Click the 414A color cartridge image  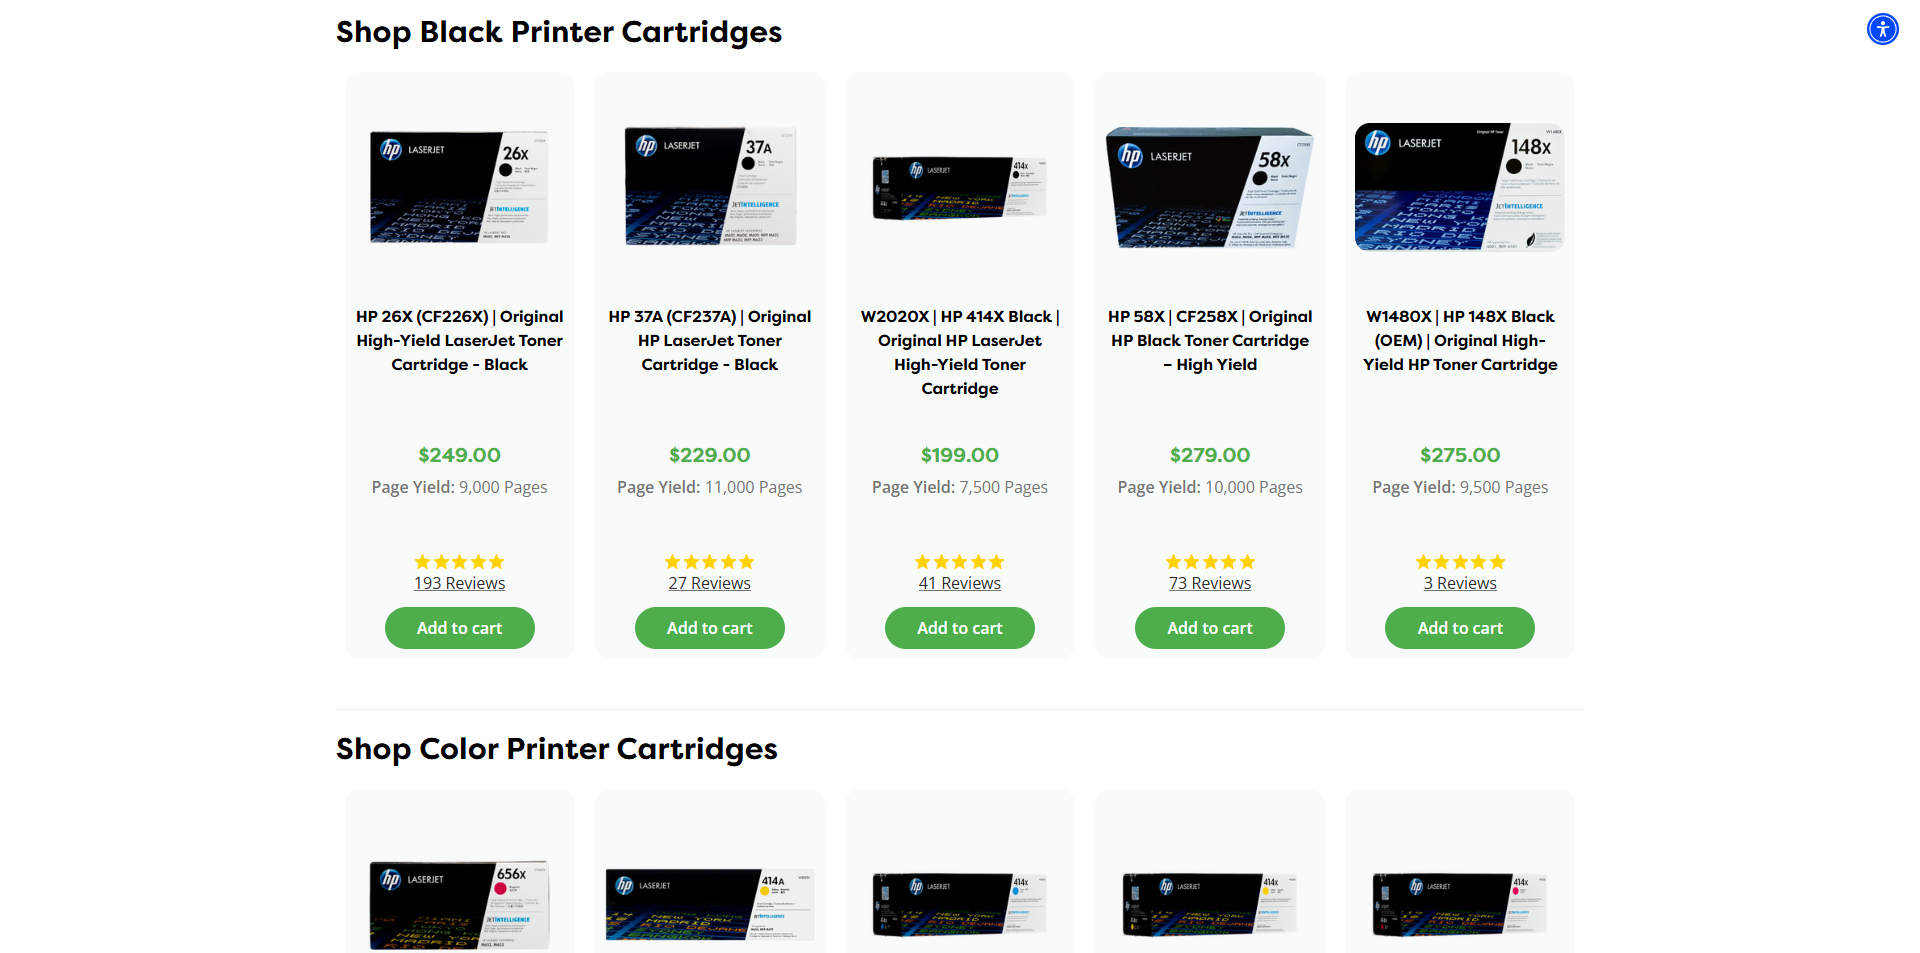pos(710,904)
